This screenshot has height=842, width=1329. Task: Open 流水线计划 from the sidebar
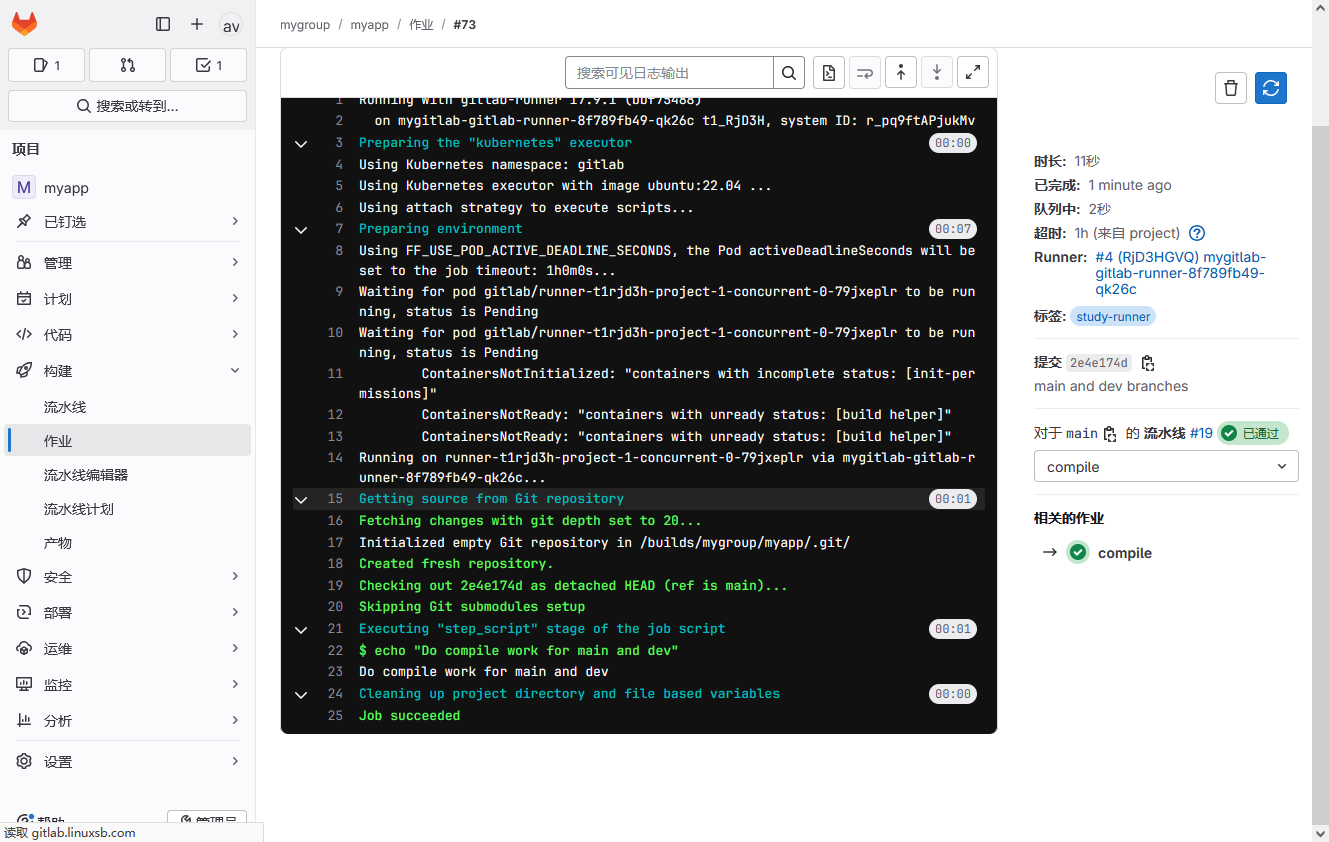click(127, 509)
